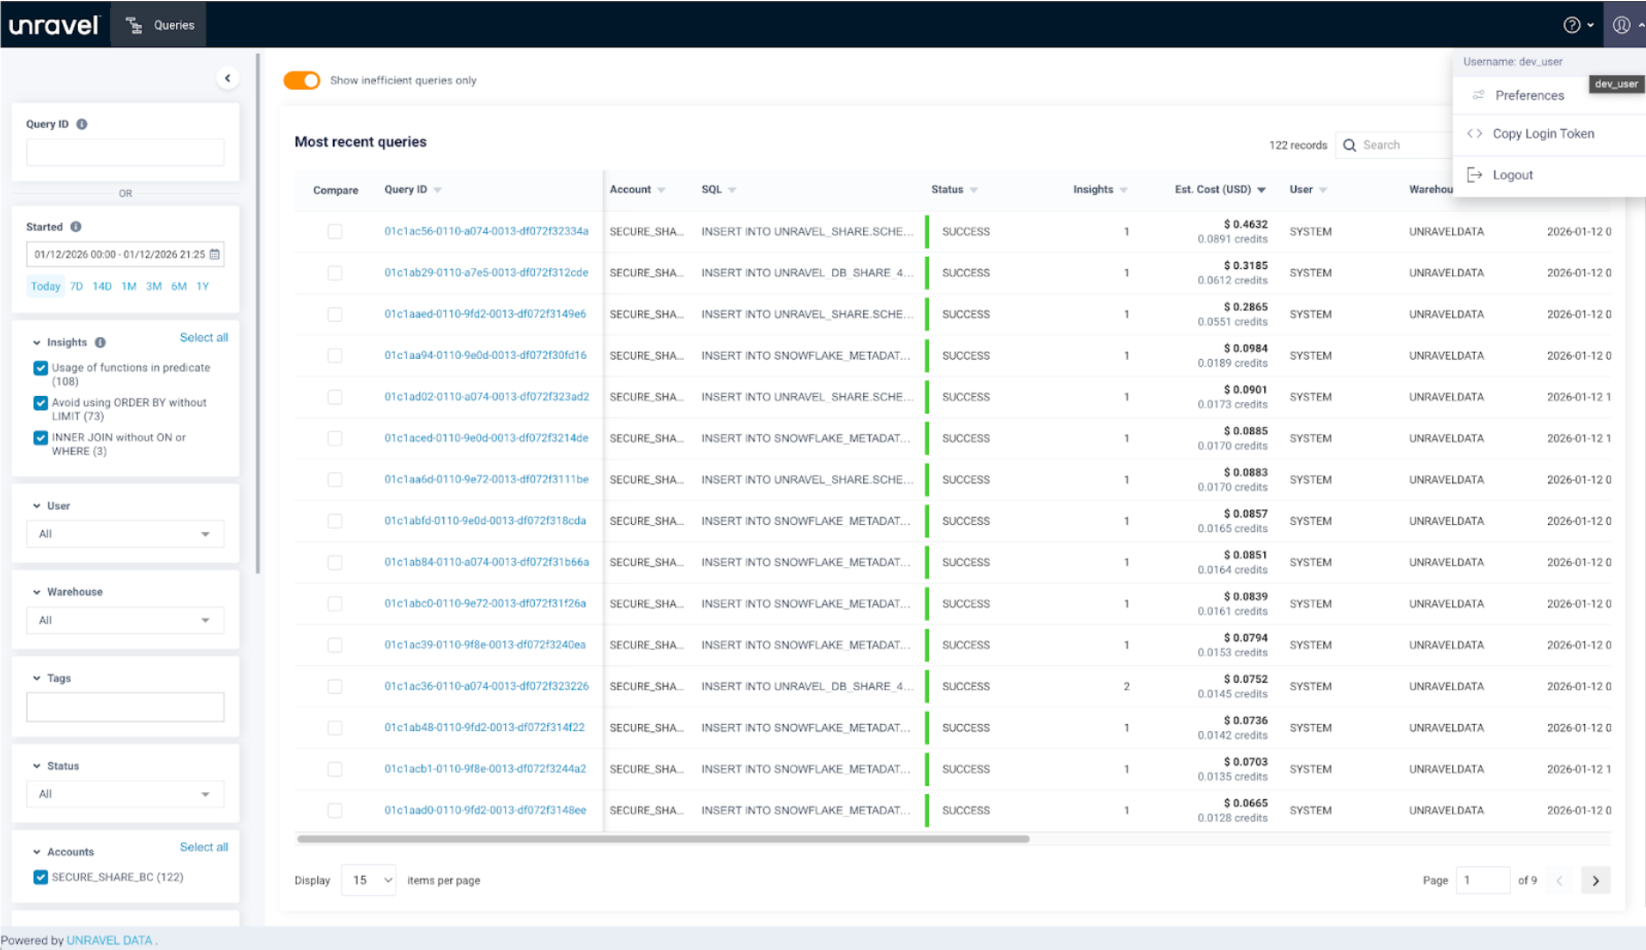Open the Started date calendar icon

(214, 254)
